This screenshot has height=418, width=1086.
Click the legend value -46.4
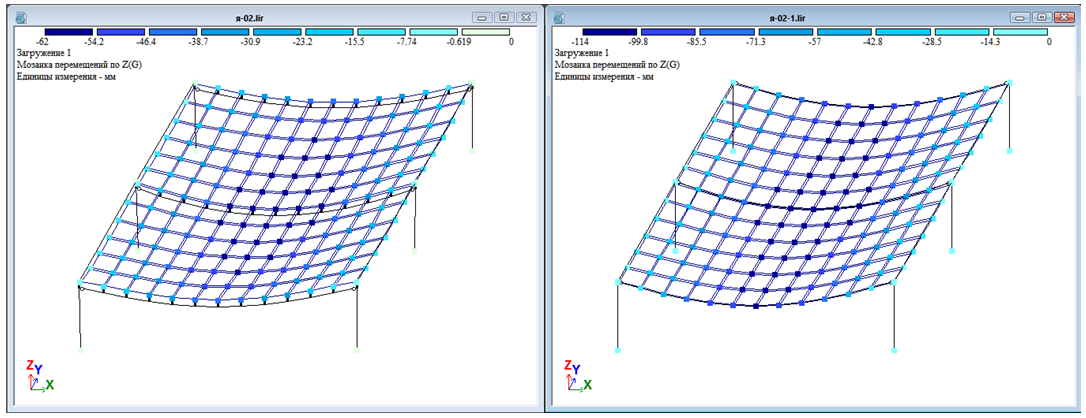tap(148, 42)
